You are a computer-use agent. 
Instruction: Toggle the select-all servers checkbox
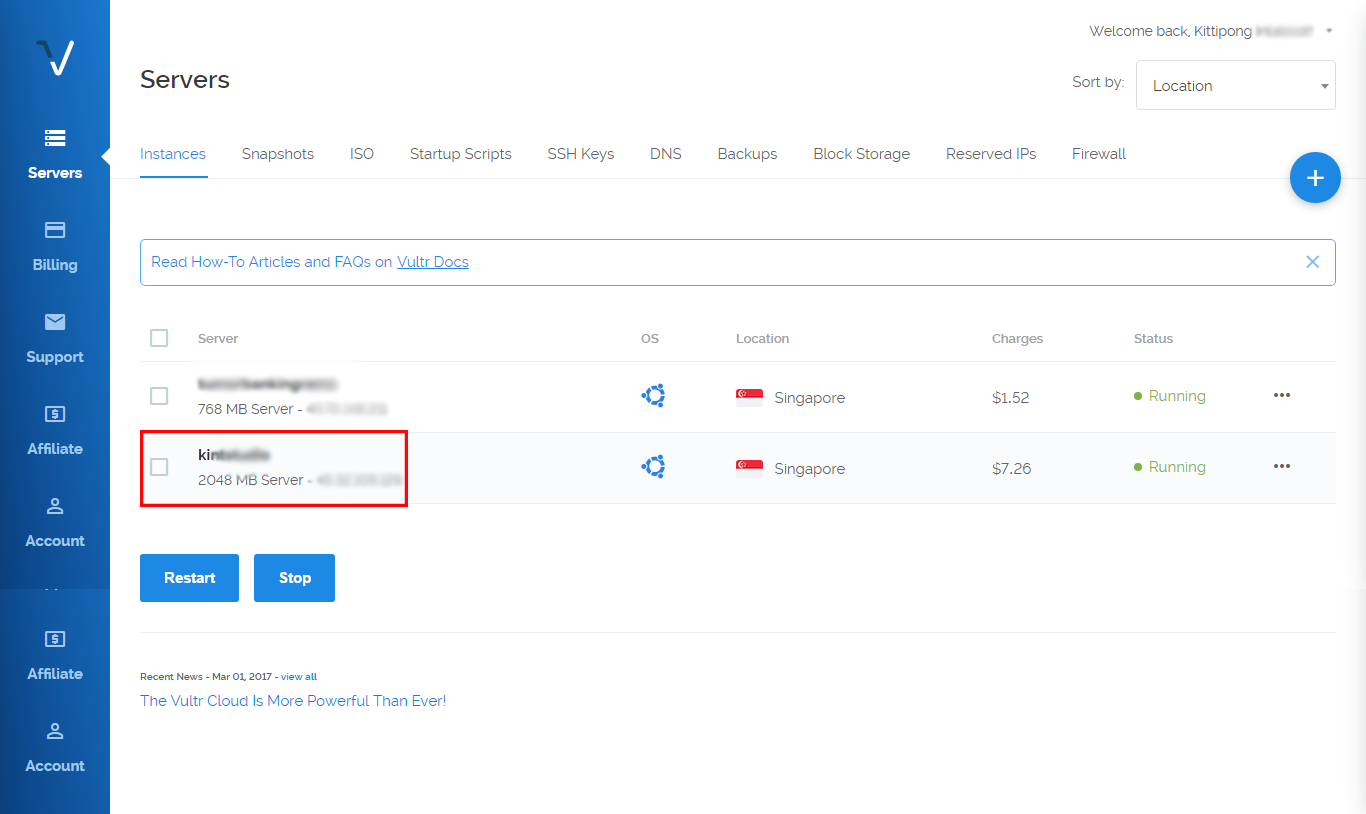159,338
